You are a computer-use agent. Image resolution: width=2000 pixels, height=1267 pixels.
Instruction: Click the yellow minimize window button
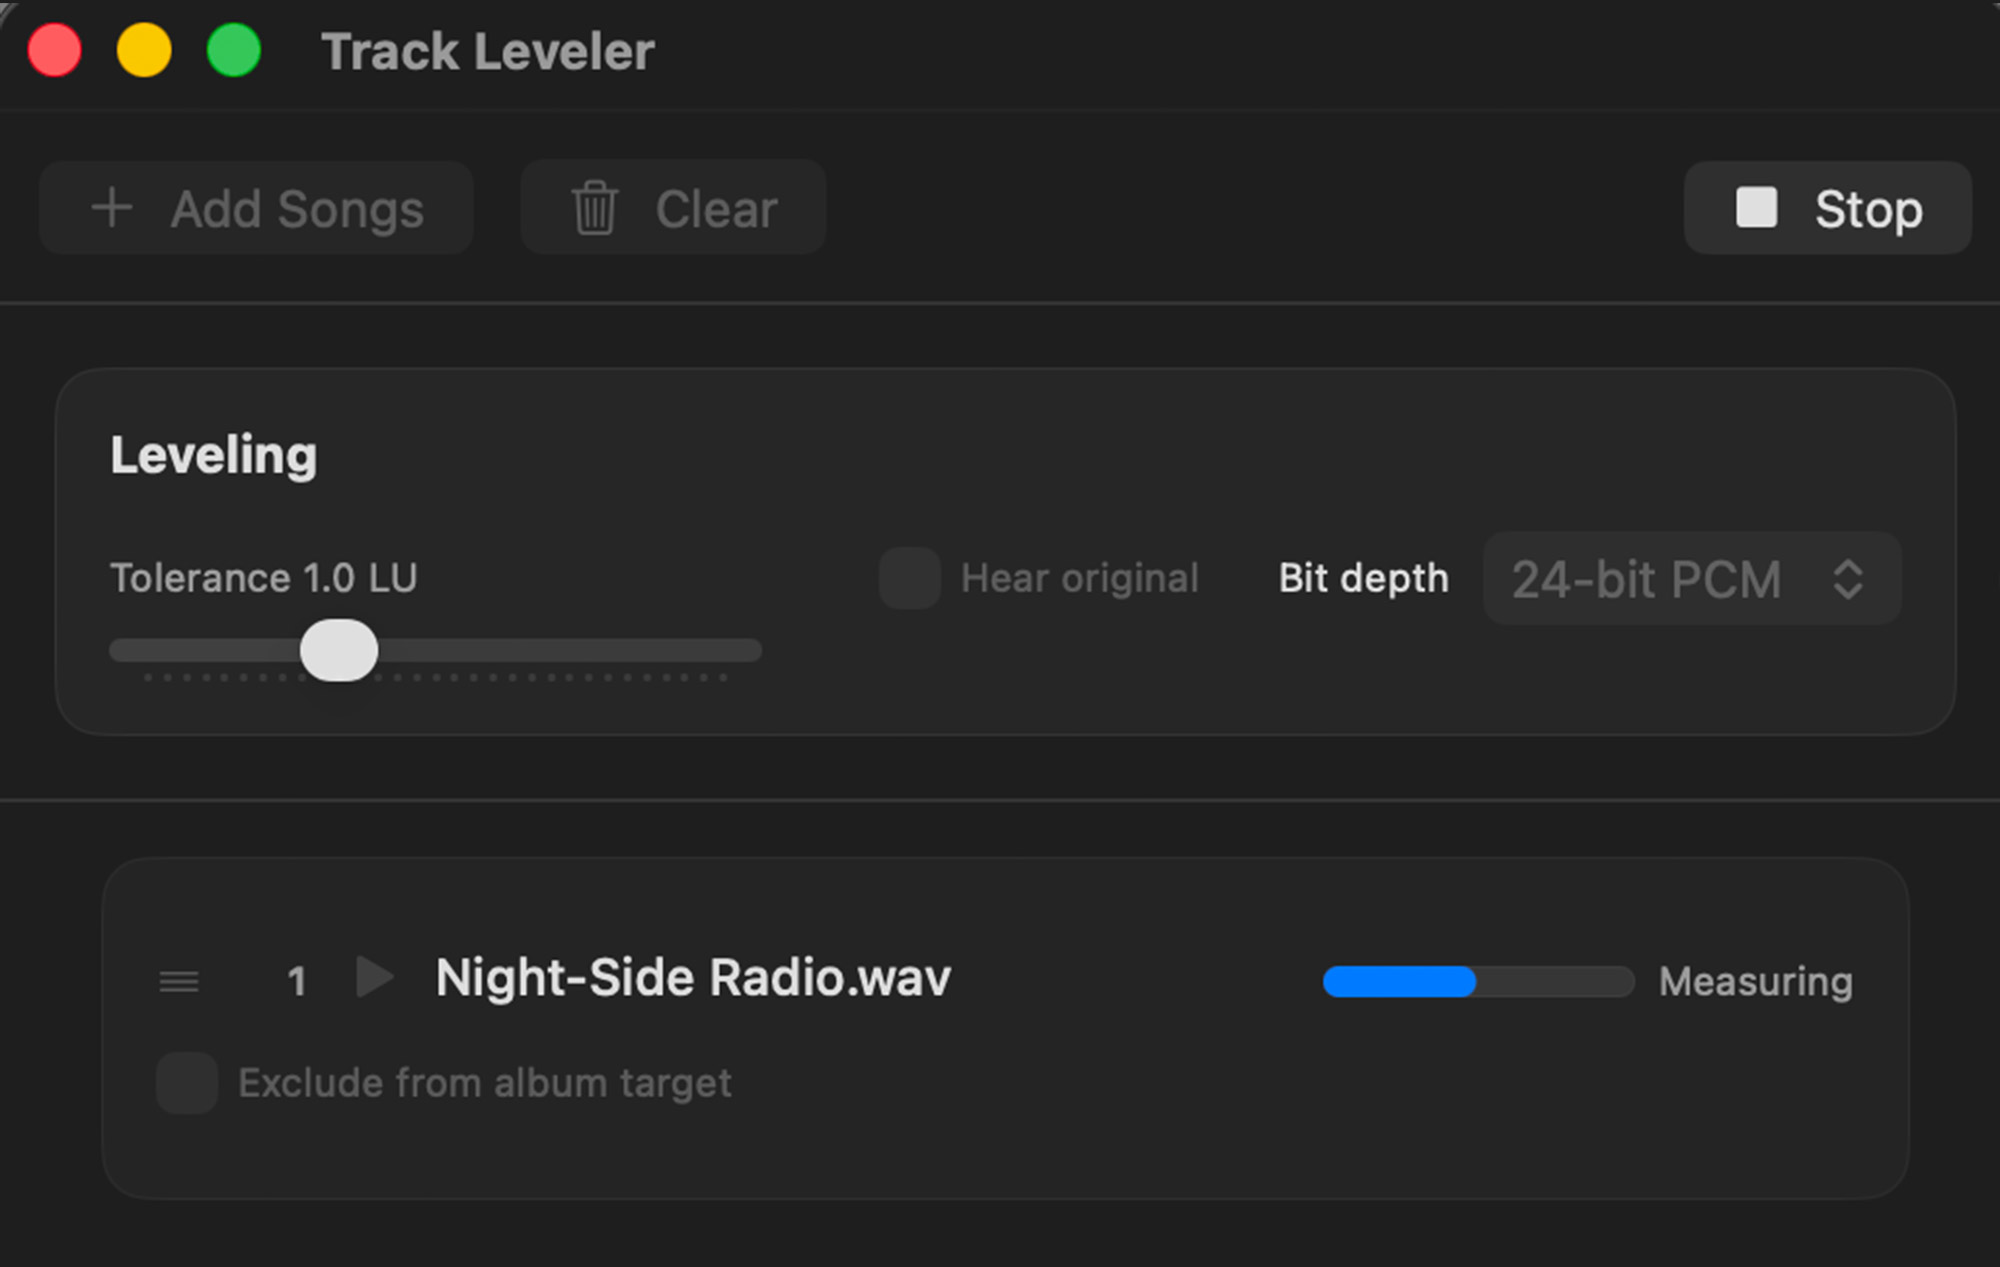(x=144, y=51)
